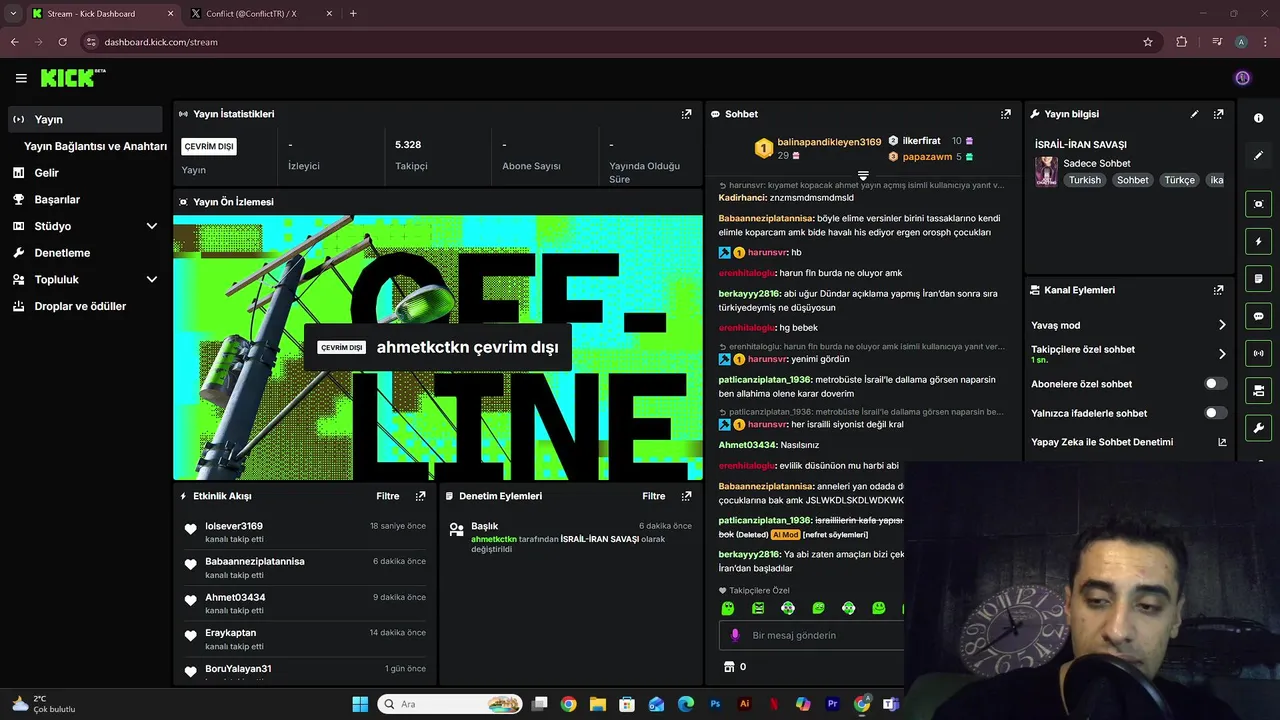This screenshot has height=720, width=1280.
Task: Launch Premiere Pro from the taskbar
Action: (x=832, y=704)
